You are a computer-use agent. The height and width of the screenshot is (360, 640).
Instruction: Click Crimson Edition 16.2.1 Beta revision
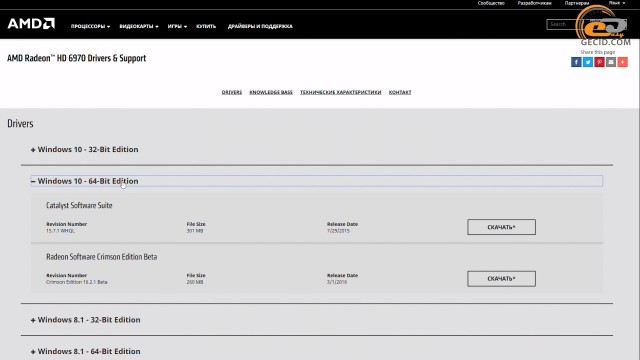pyautogui.click(x=77, y=282)
